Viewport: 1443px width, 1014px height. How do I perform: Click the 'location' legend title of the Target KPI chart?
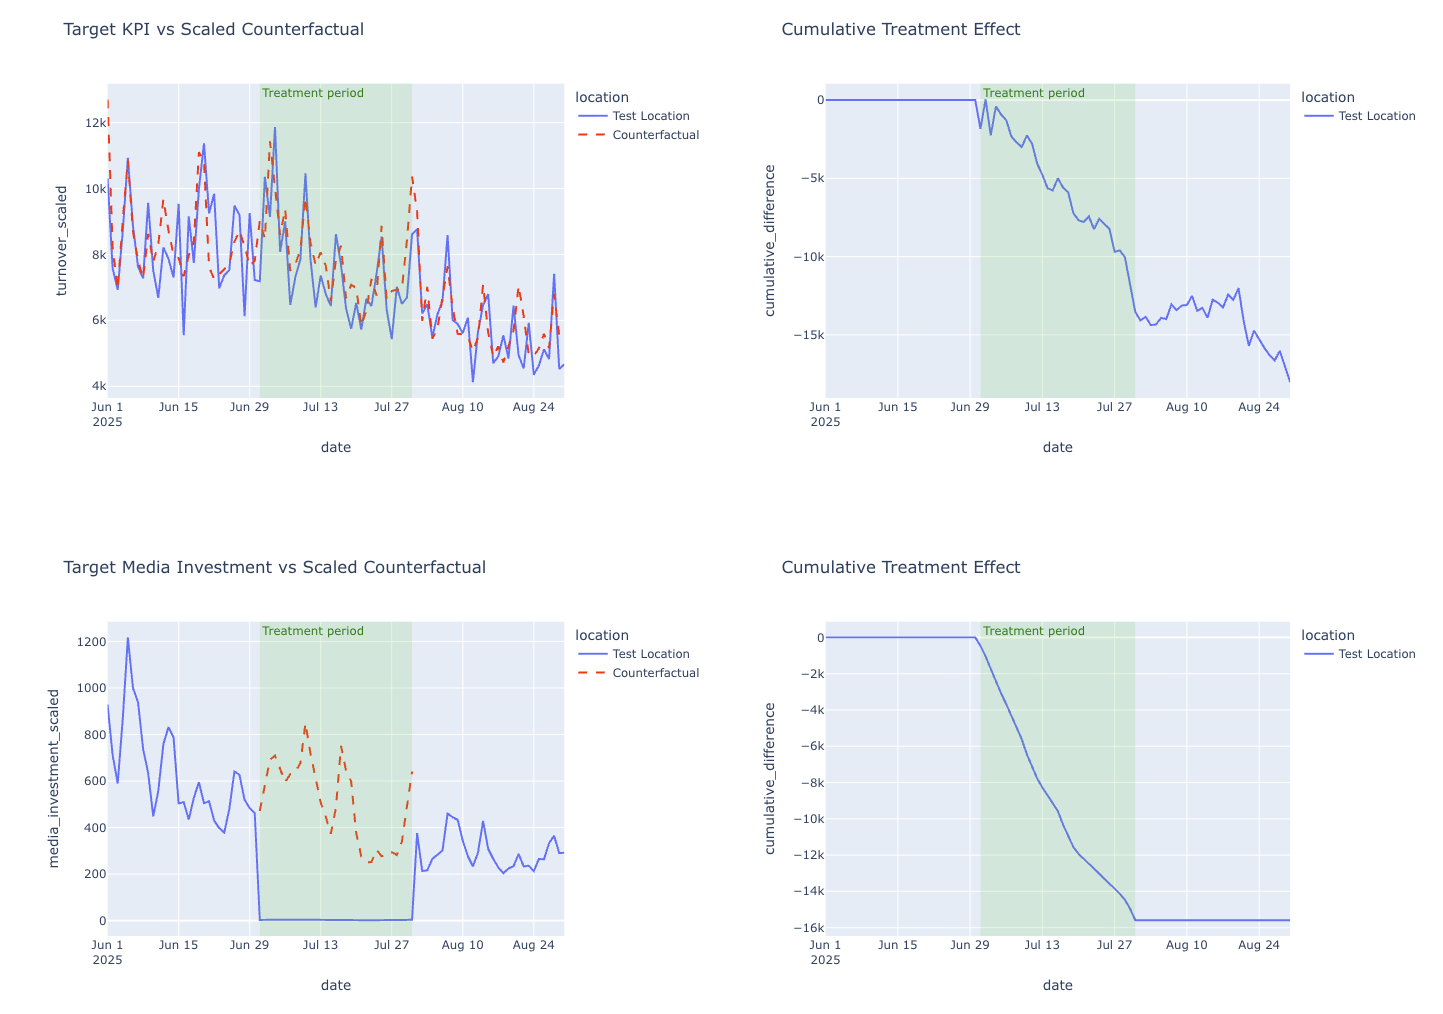pos(602,97)
